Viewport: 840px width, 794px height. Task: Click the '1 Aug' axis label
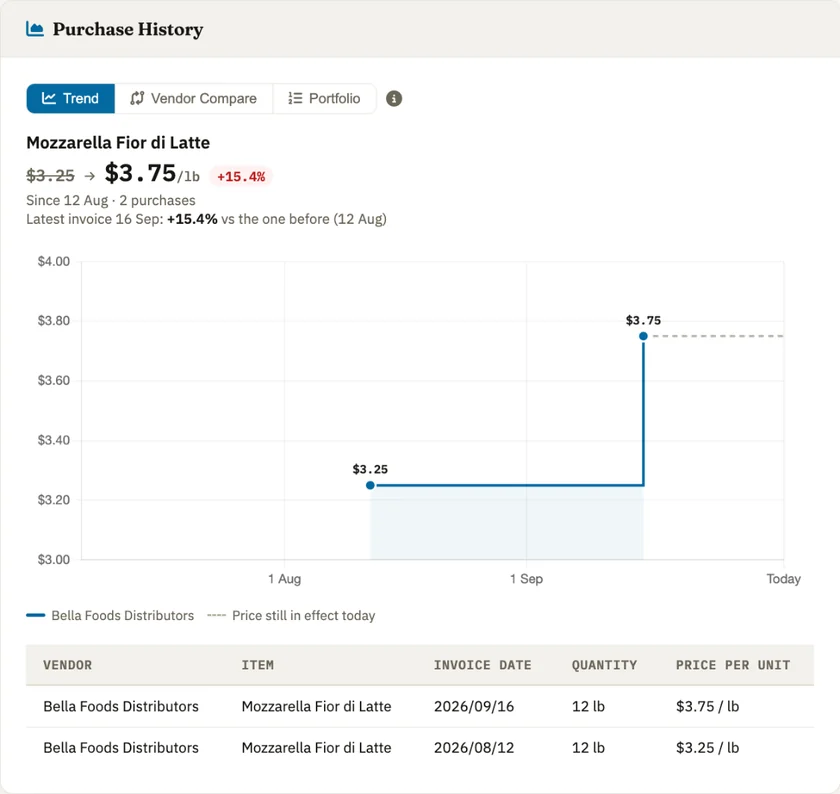click(x=284, y=579)
